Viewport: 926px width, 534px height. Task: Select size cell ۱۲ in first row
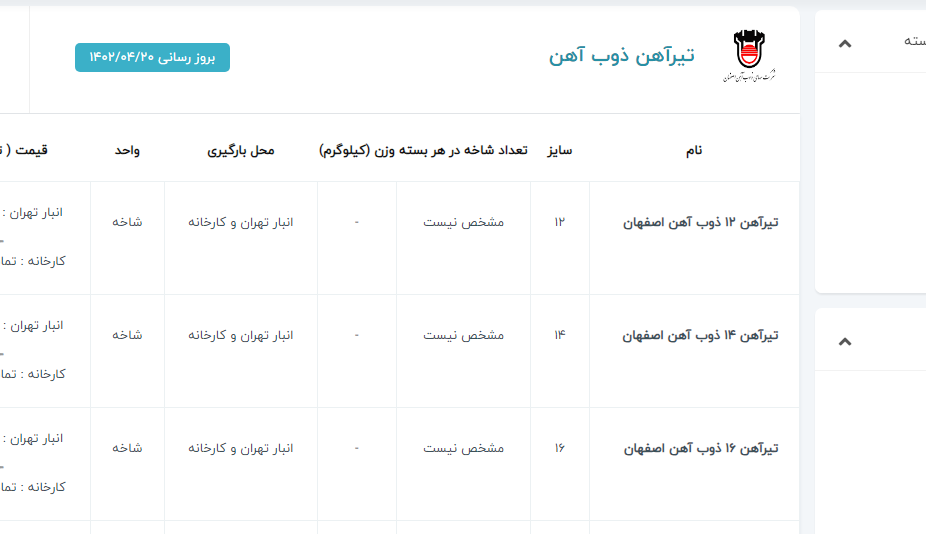[x=559, y=222]
